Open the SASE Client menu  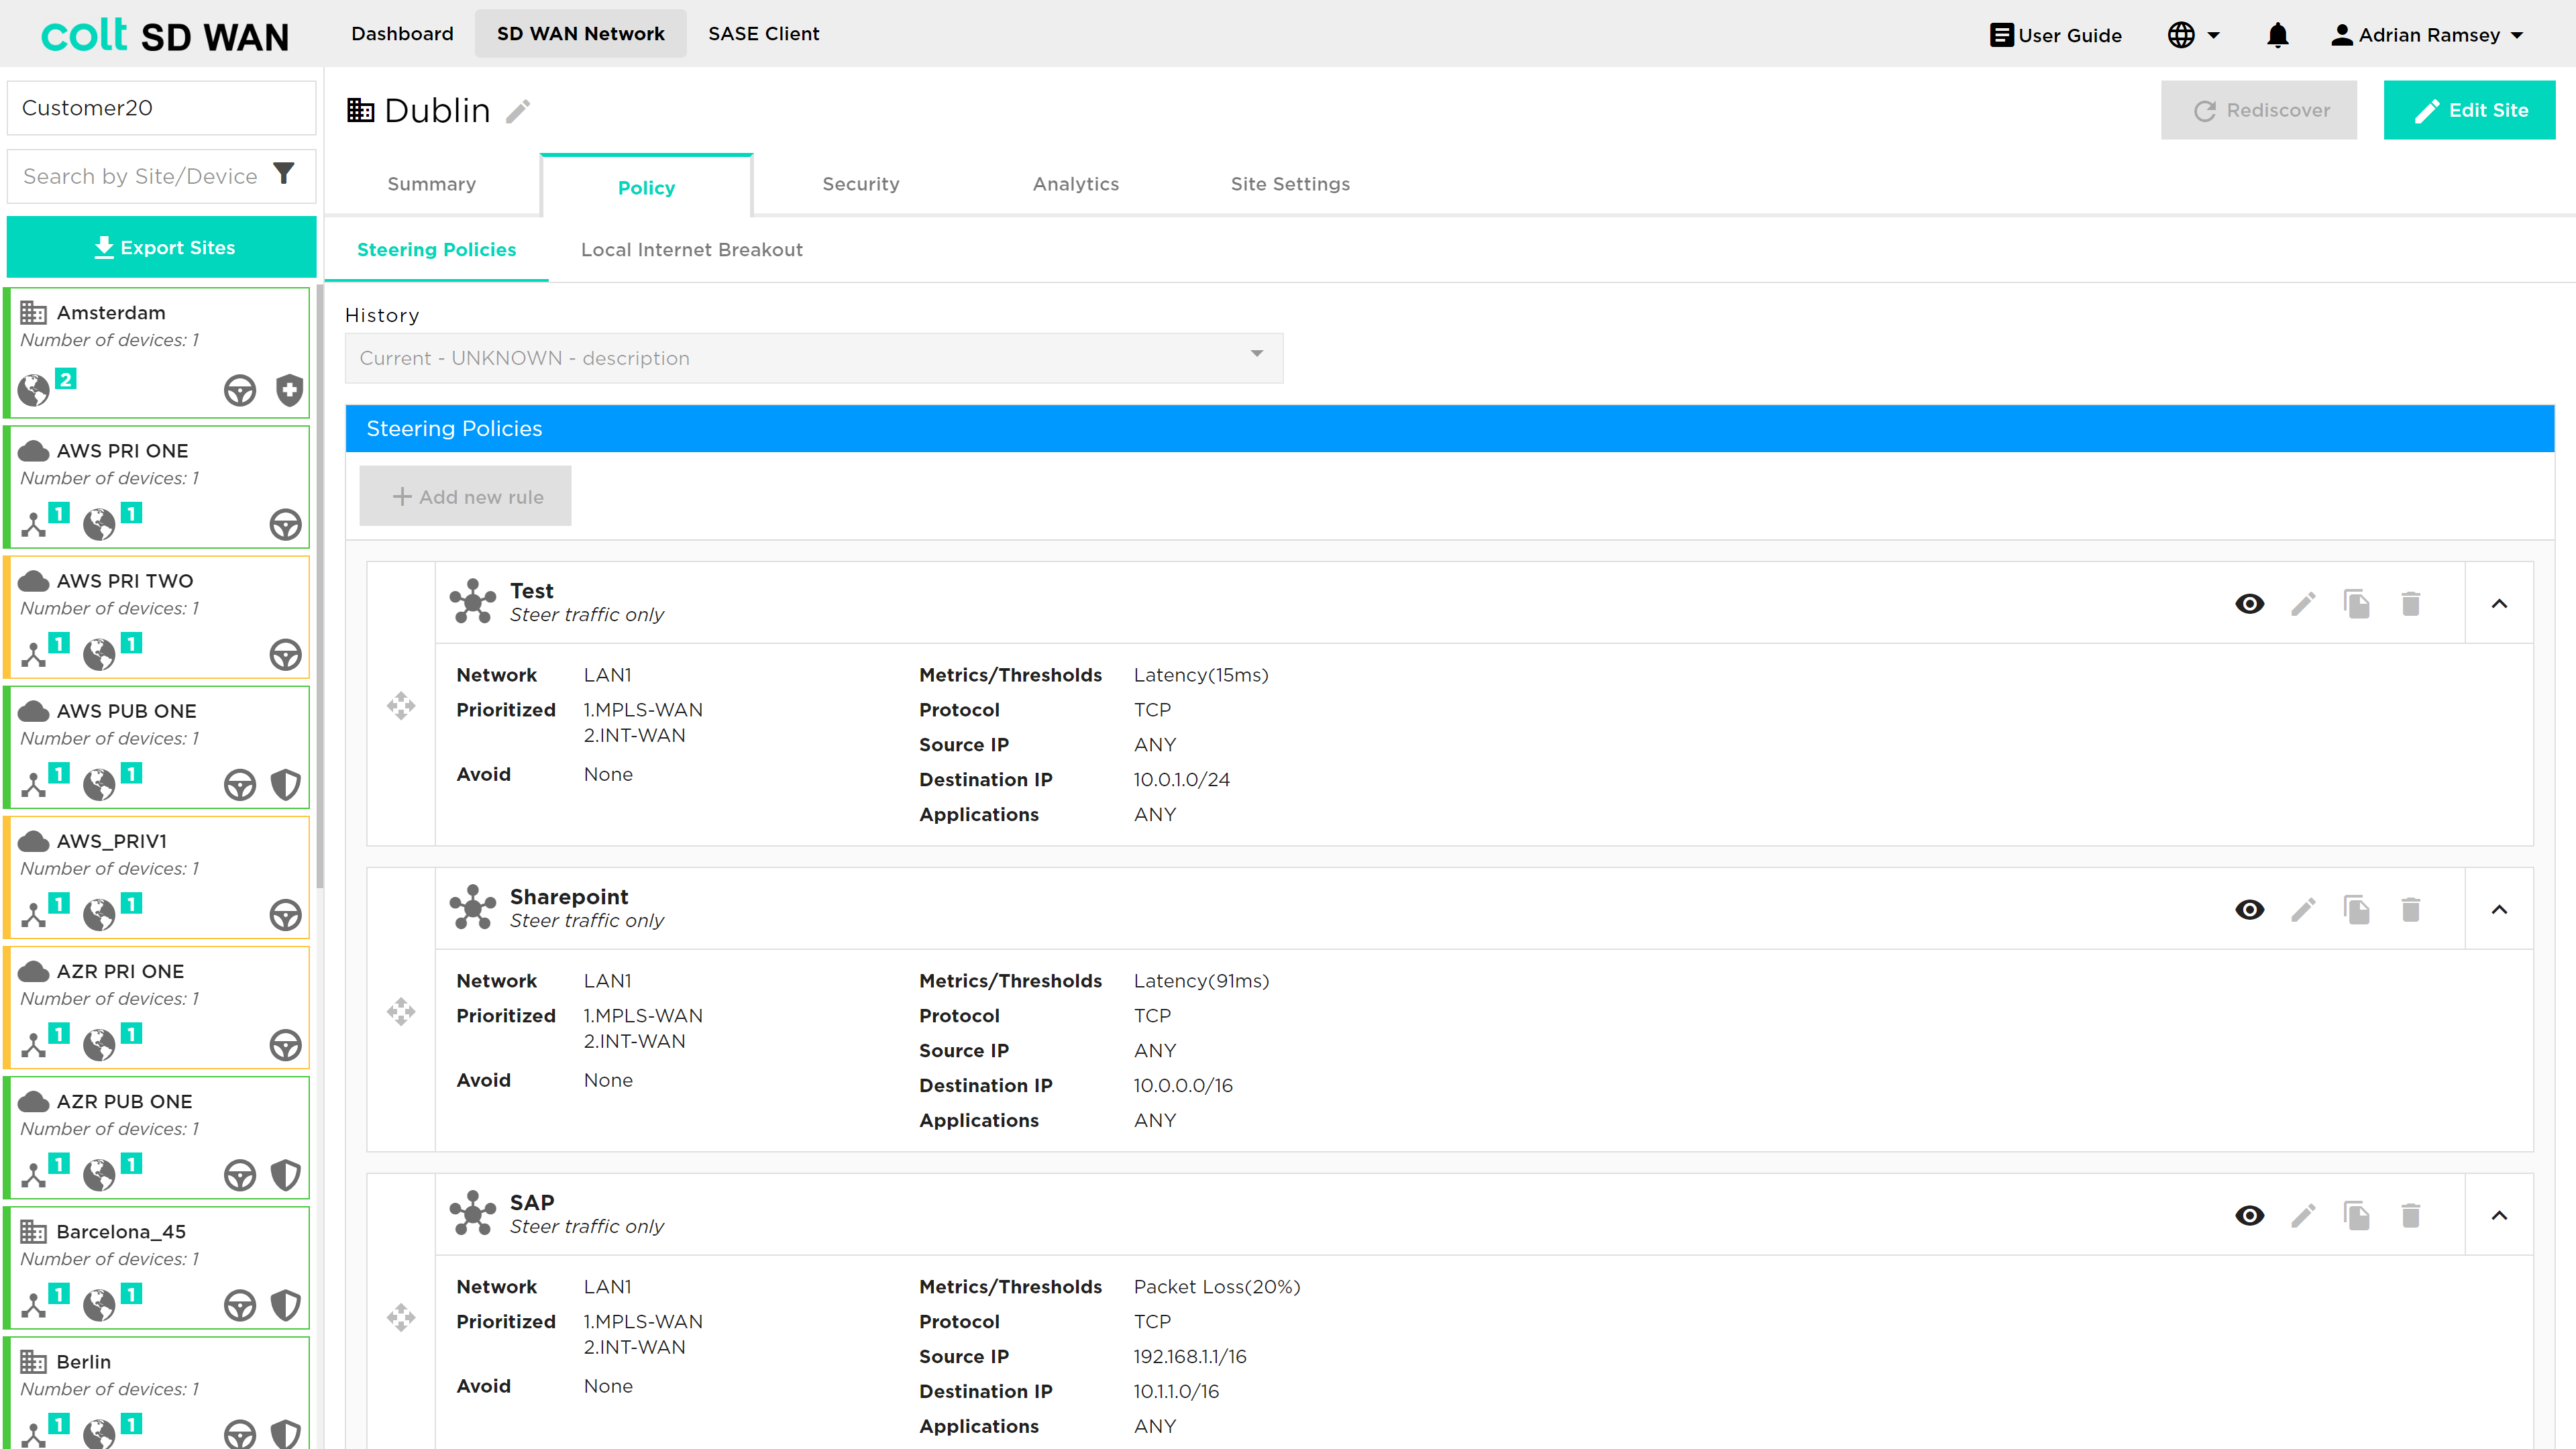click(764, 34)
